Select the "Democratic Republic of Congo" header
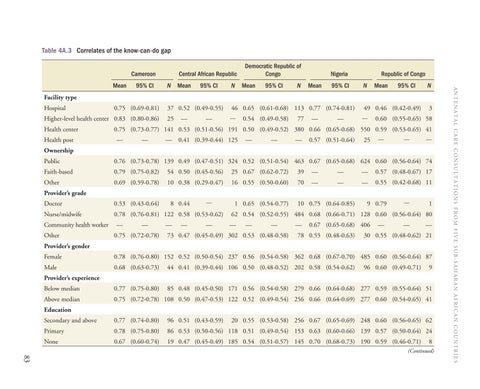 (x=273, y=70)
